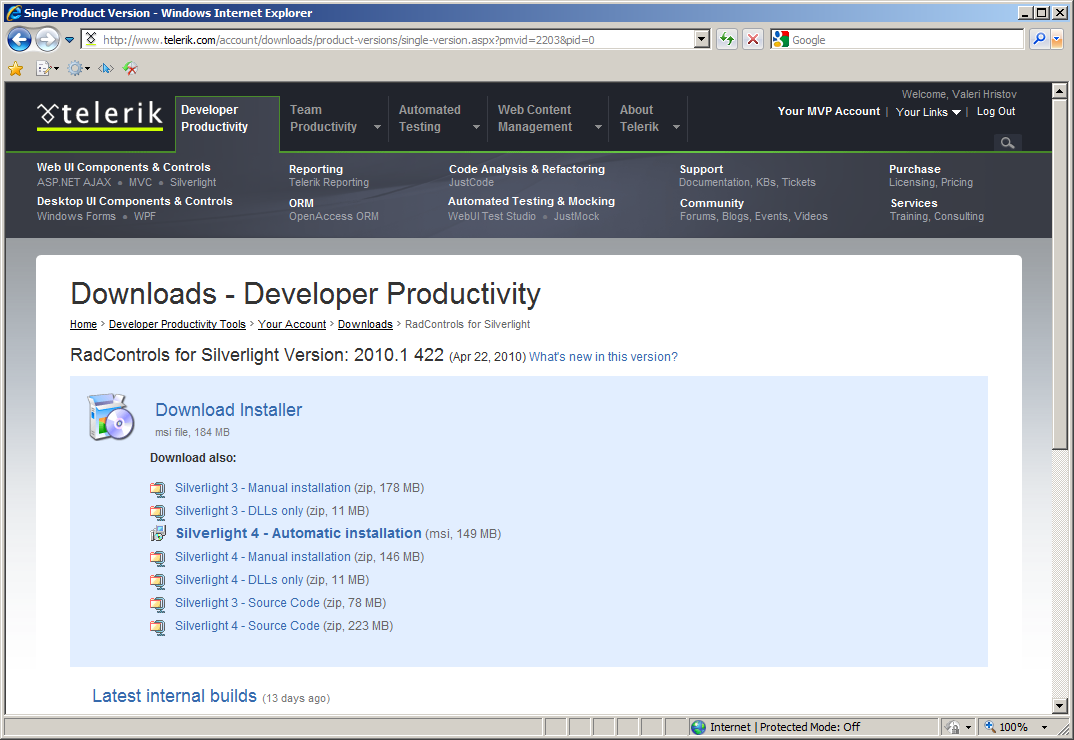The width and height of the screenshot is (1074, 740).
Task: Open the recent pages history dropdown arrow
Action: (x=69, y=40)
